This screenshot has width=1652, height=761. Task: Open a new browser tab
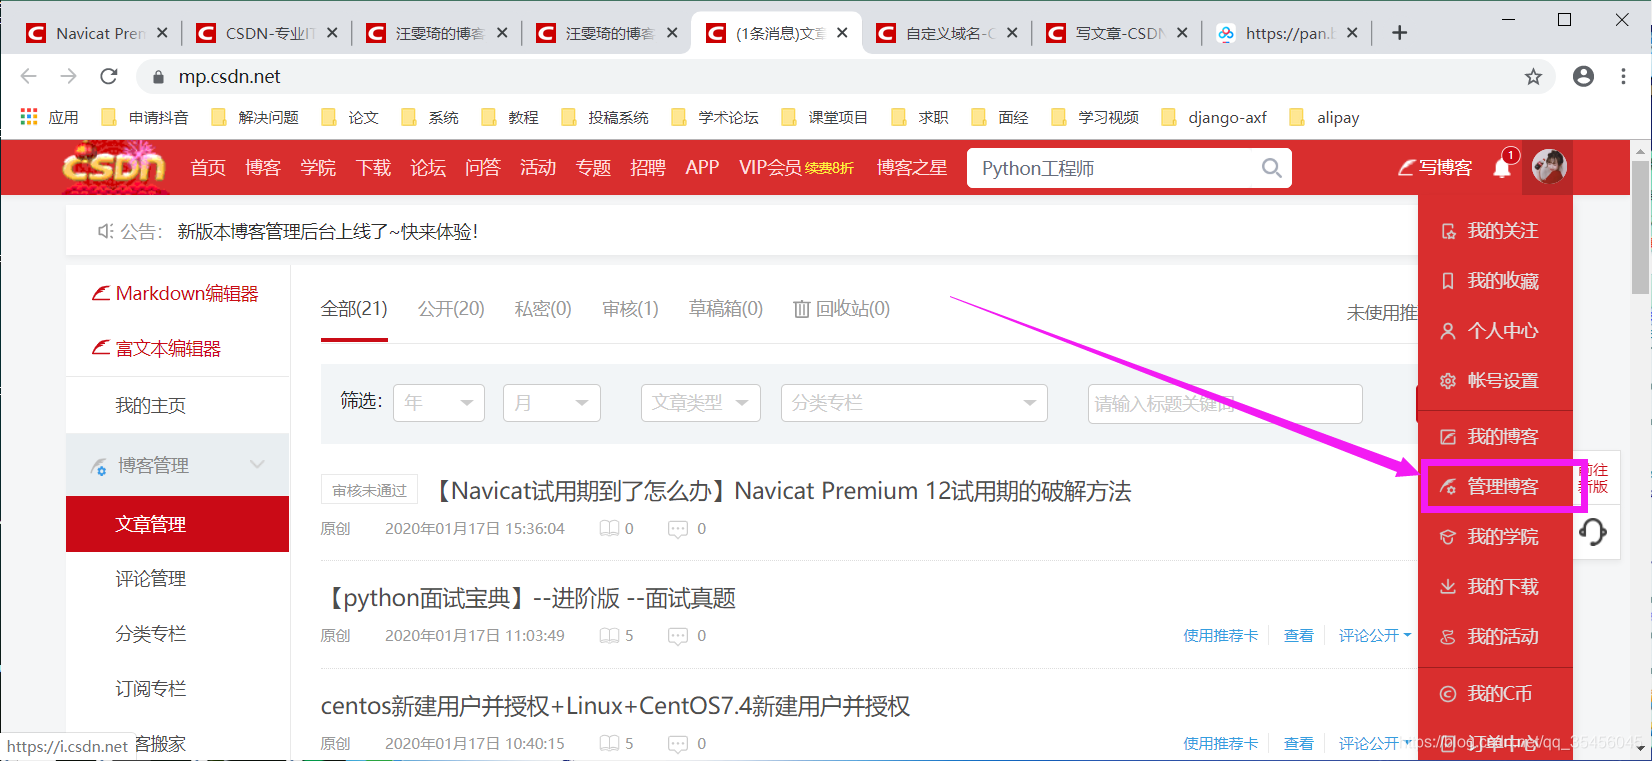point(1399,33)
